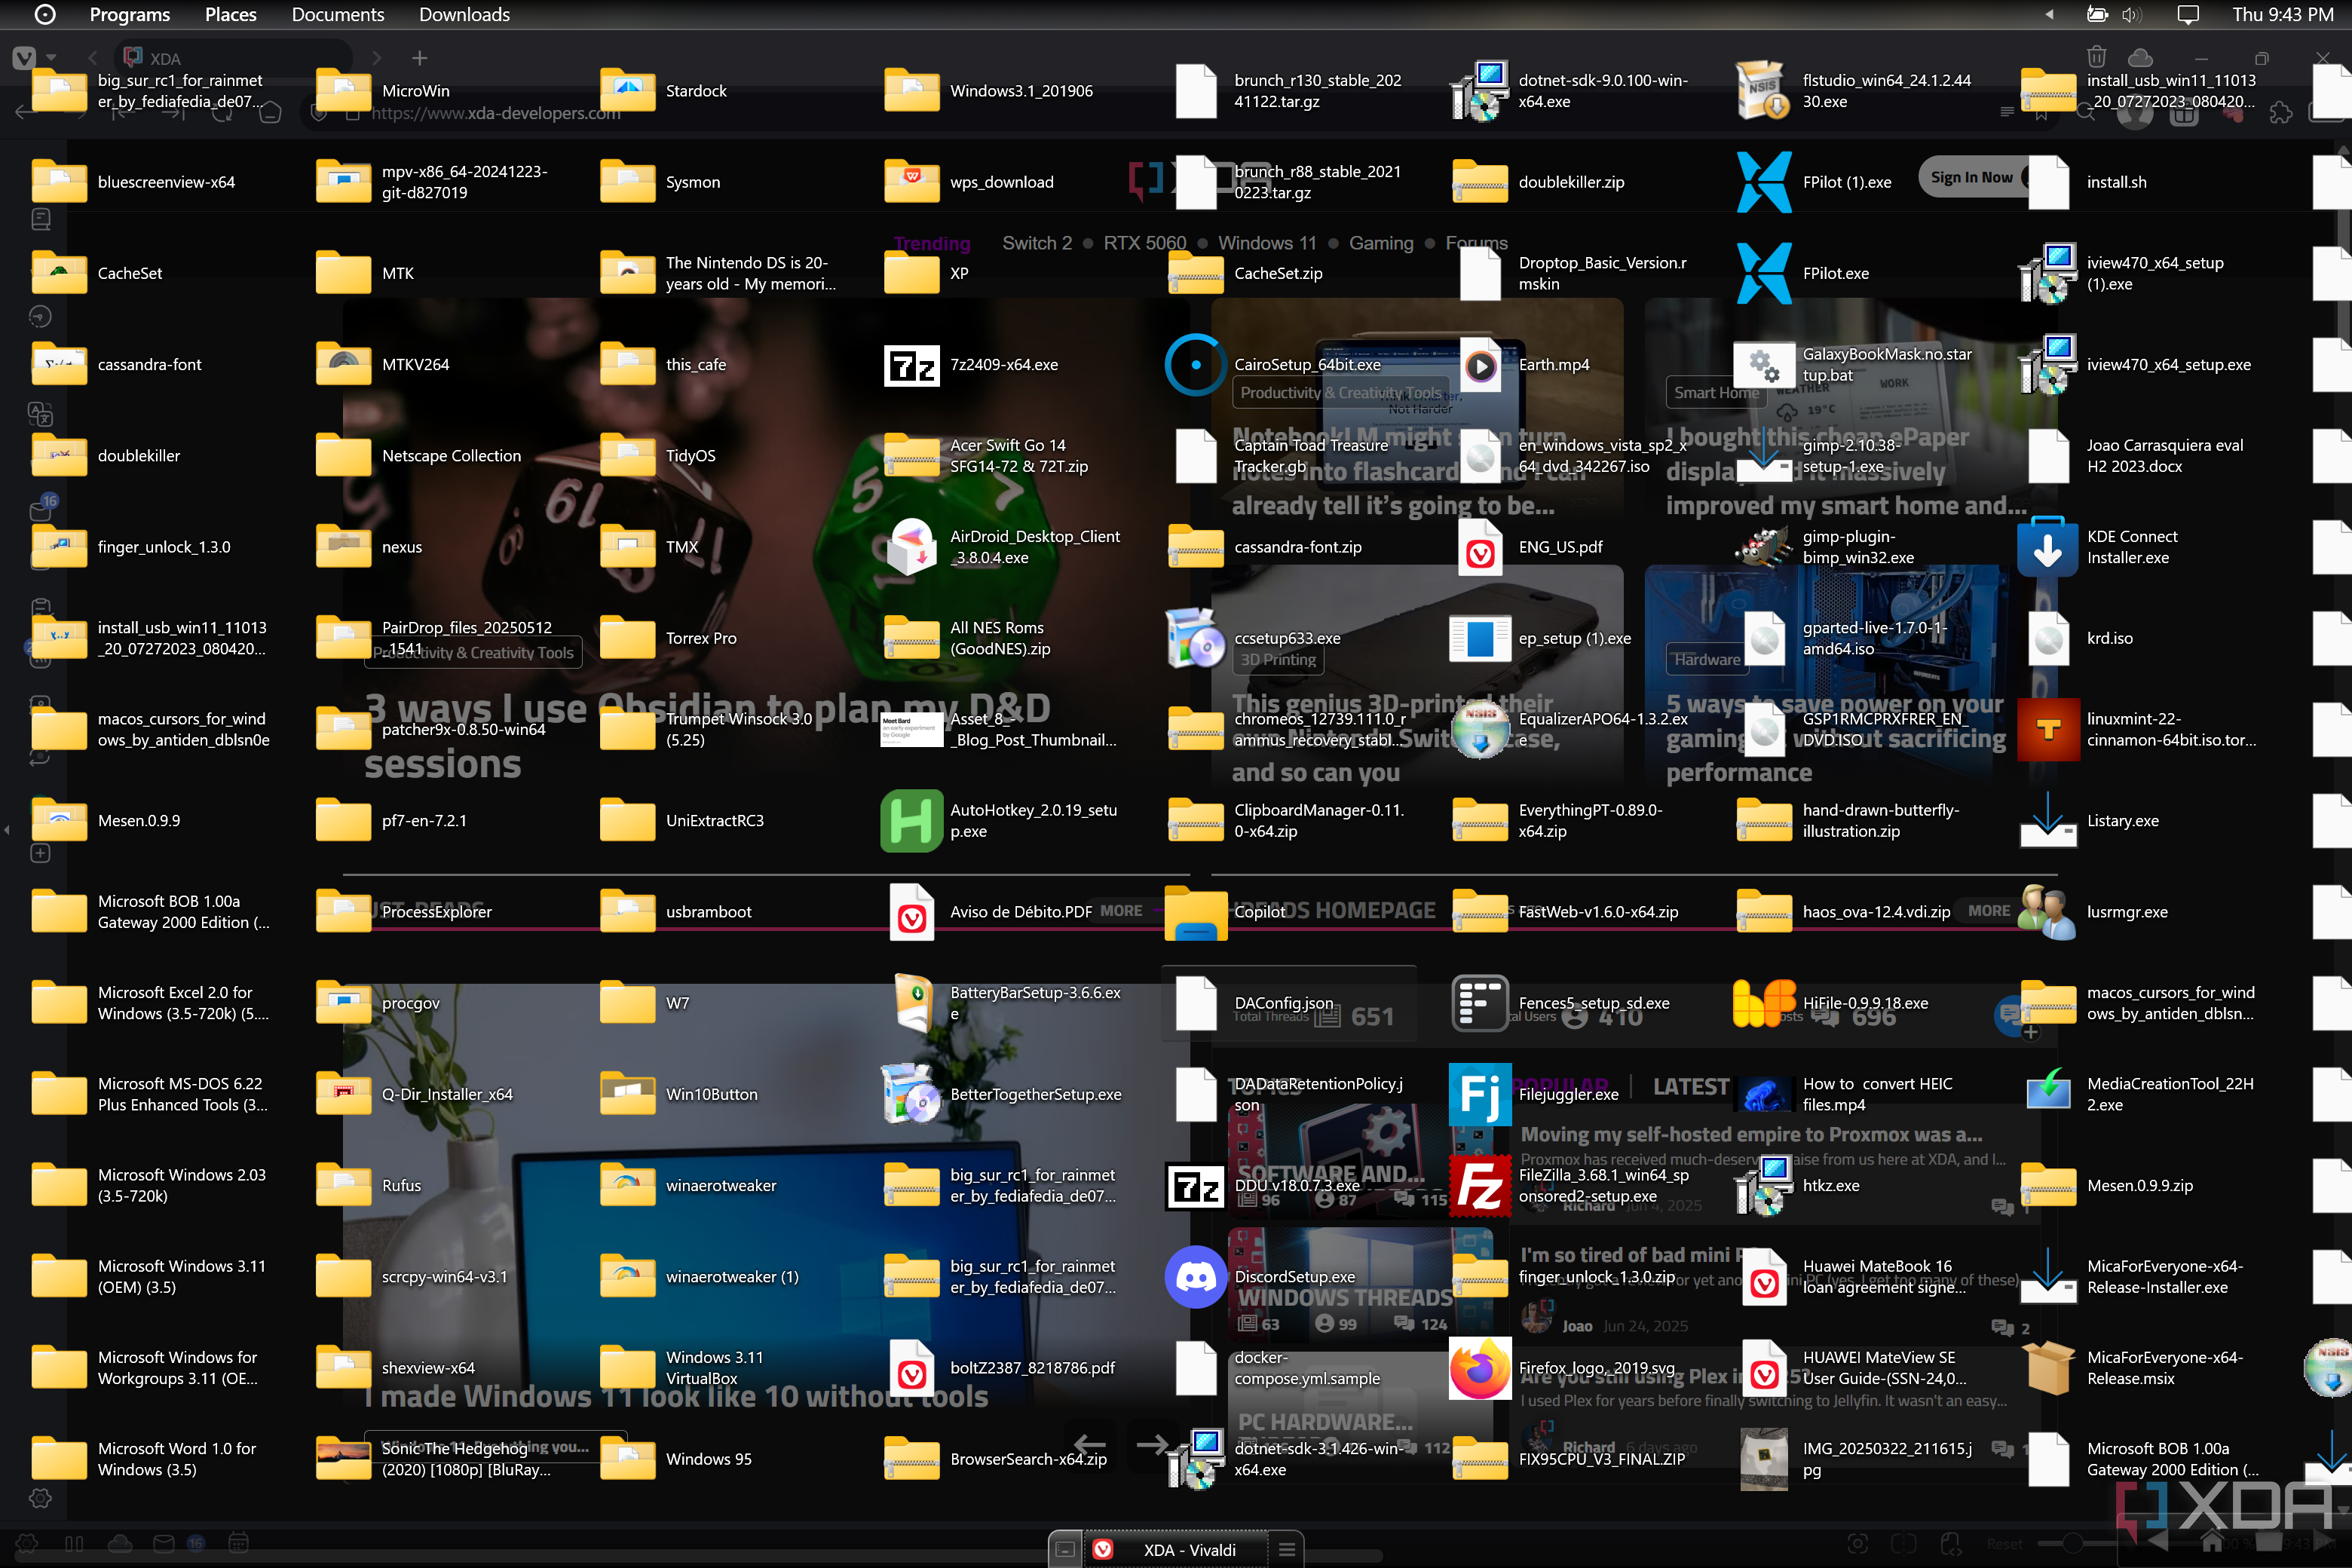Image resolution: width=2352 pixels, height=1568 pixels.
Task: Open doublekiller.zip archive
Action: [x=1479, y=182]
